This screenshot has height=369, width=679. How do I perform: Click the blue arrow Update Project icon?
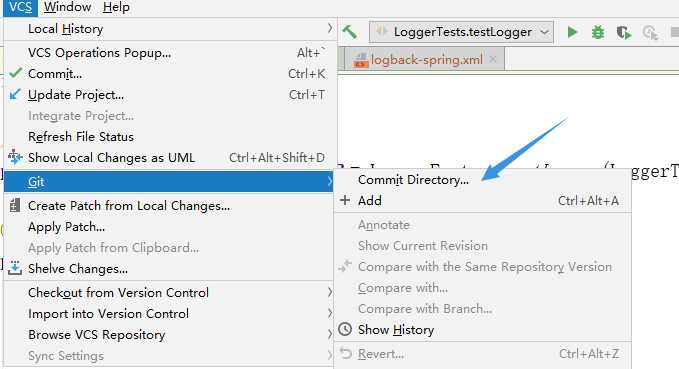[x=15, y=94]
